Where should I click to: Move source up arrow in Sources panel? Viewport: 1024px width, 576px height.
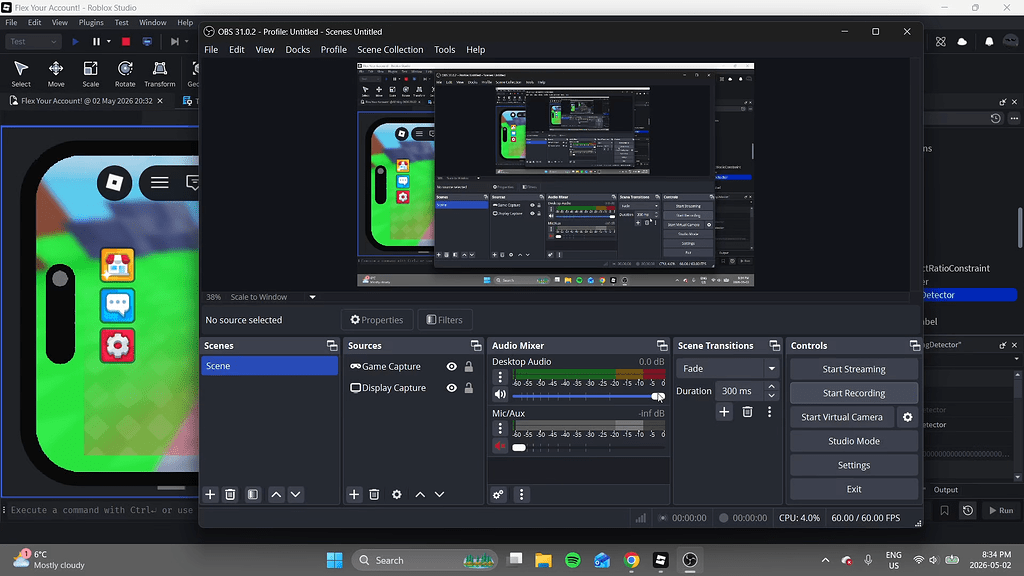420,494
